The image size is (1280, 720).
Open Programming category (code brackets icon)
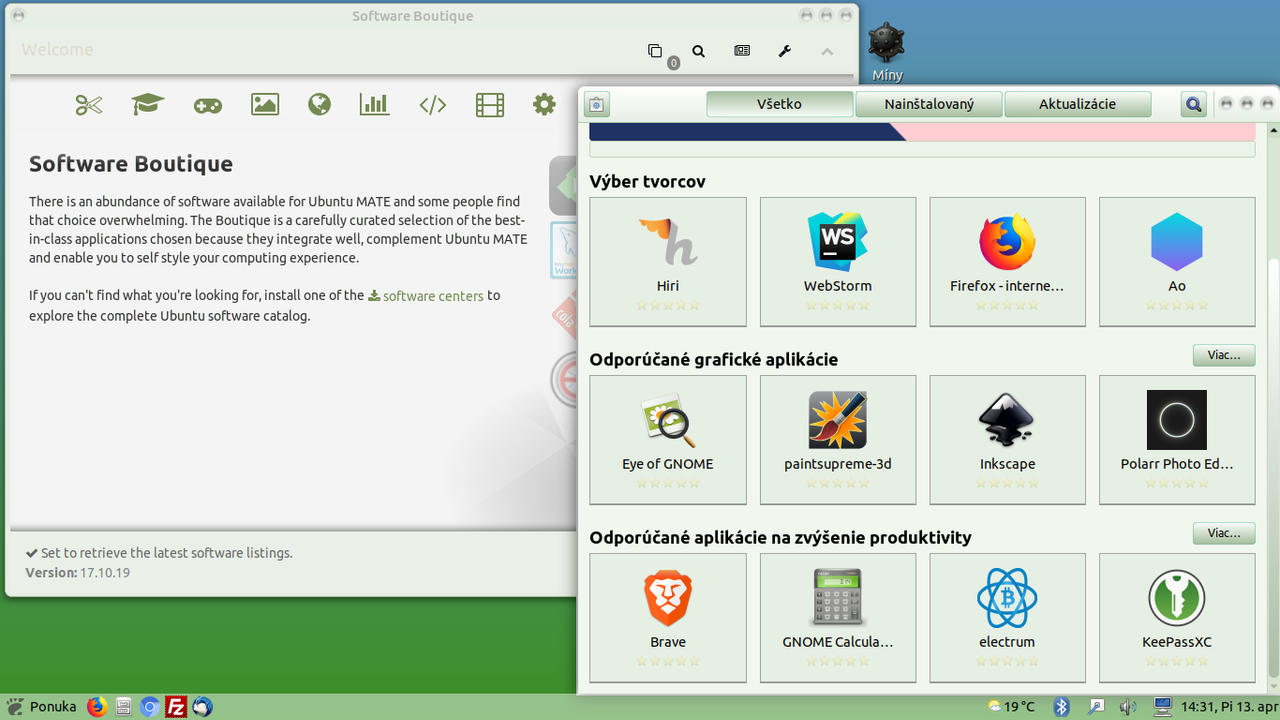click(x=432, y=105)
